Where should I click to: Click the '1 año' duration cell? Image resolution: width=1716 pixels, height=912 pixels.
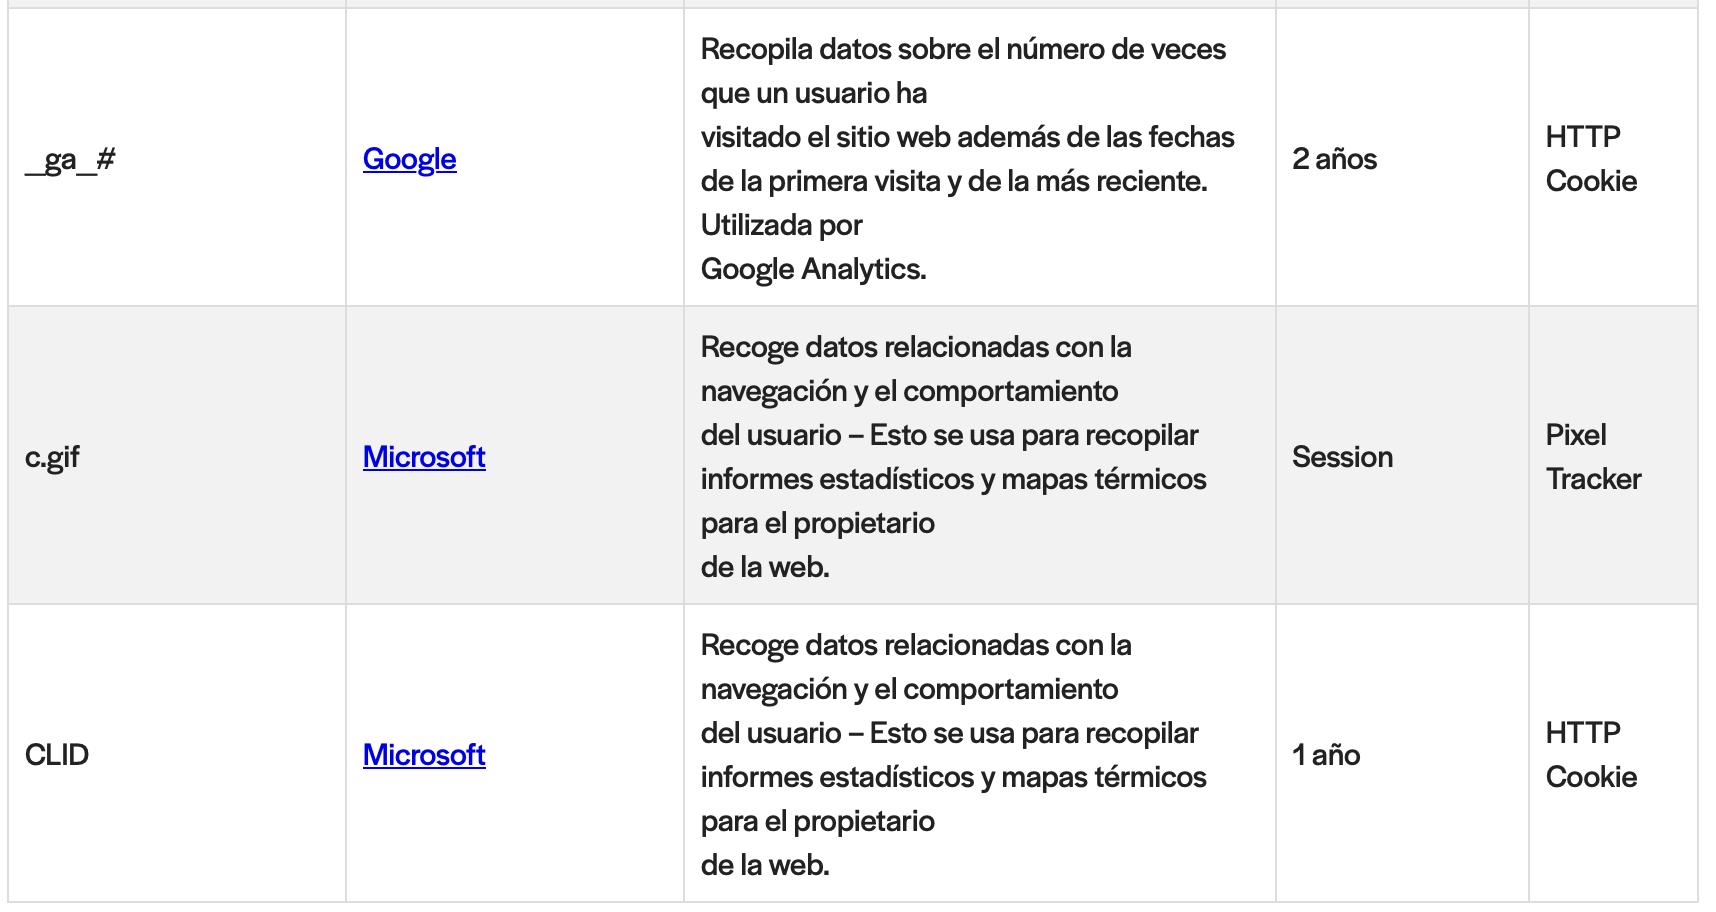pos(1326,755)
